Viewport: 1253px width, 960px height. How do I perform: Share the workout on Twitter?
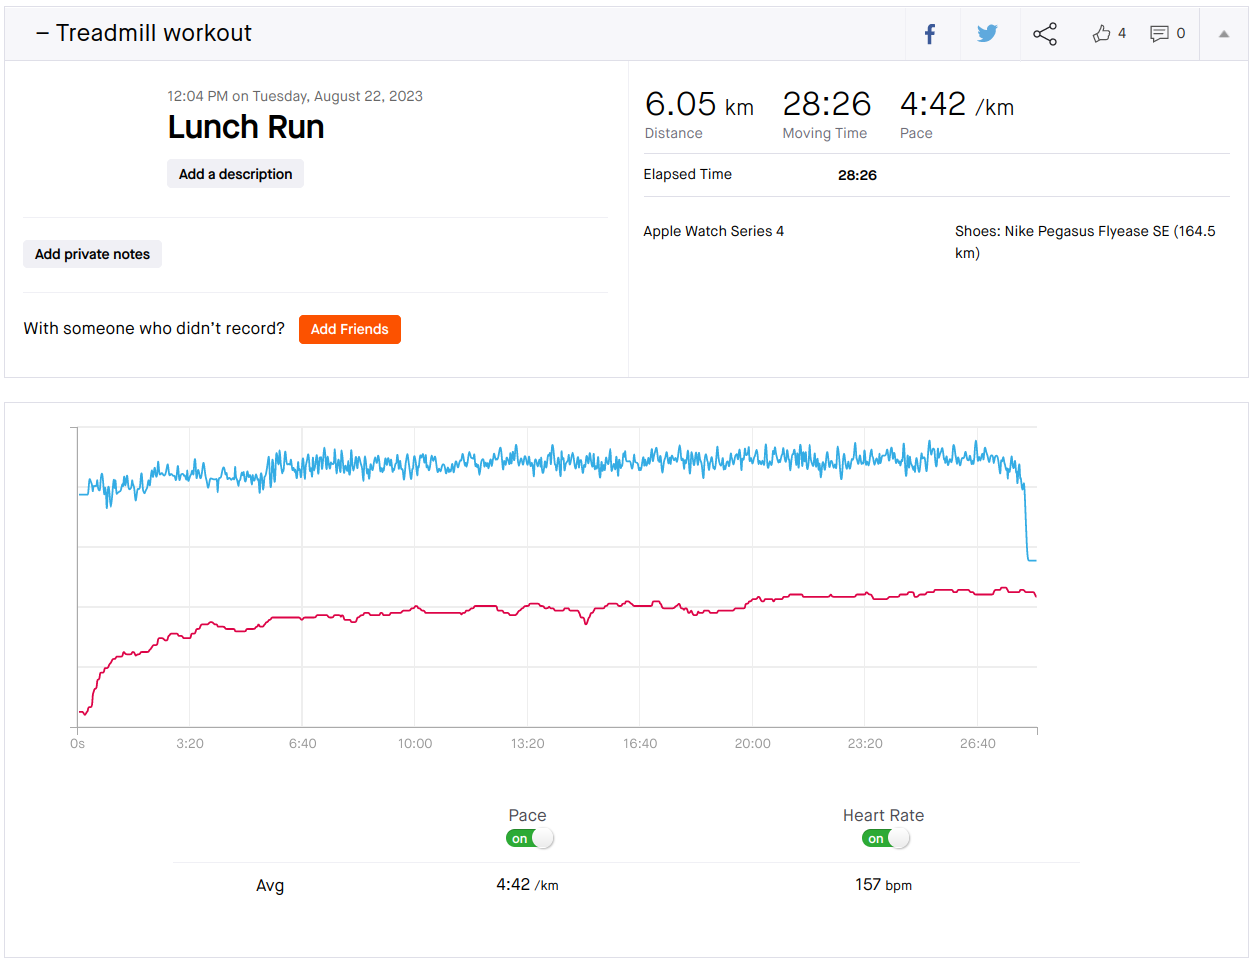[x=987, y=34]
